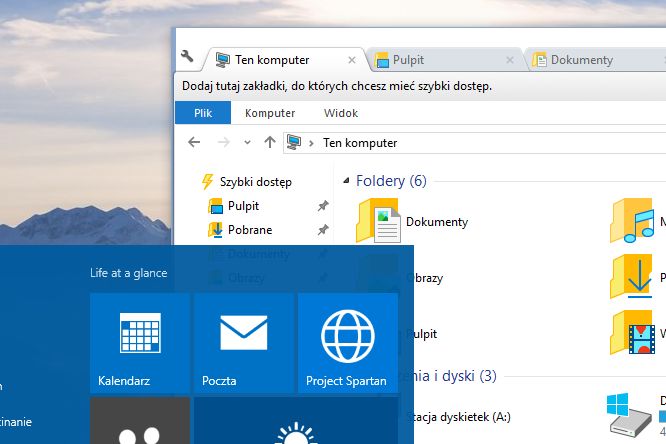Viewport: 666px width, 444px height.
Task: Go back with the left arrow
Action: (194, 142)
